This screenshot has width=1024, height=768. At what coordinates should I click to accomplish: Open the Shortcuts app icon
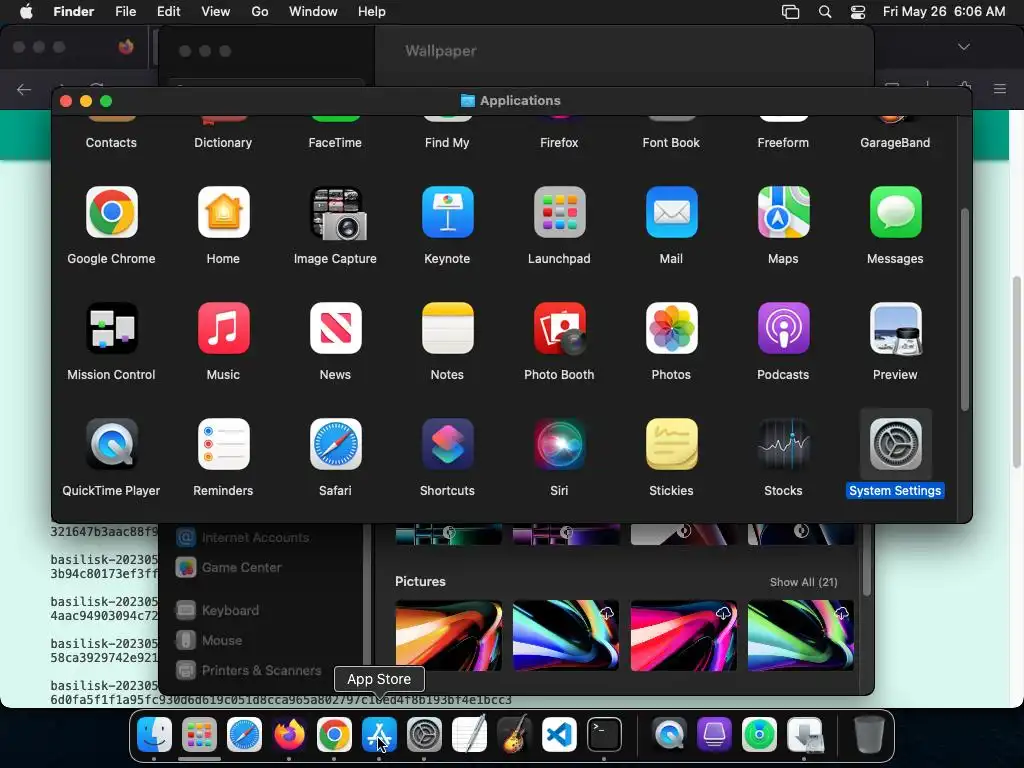pos(447,444)
